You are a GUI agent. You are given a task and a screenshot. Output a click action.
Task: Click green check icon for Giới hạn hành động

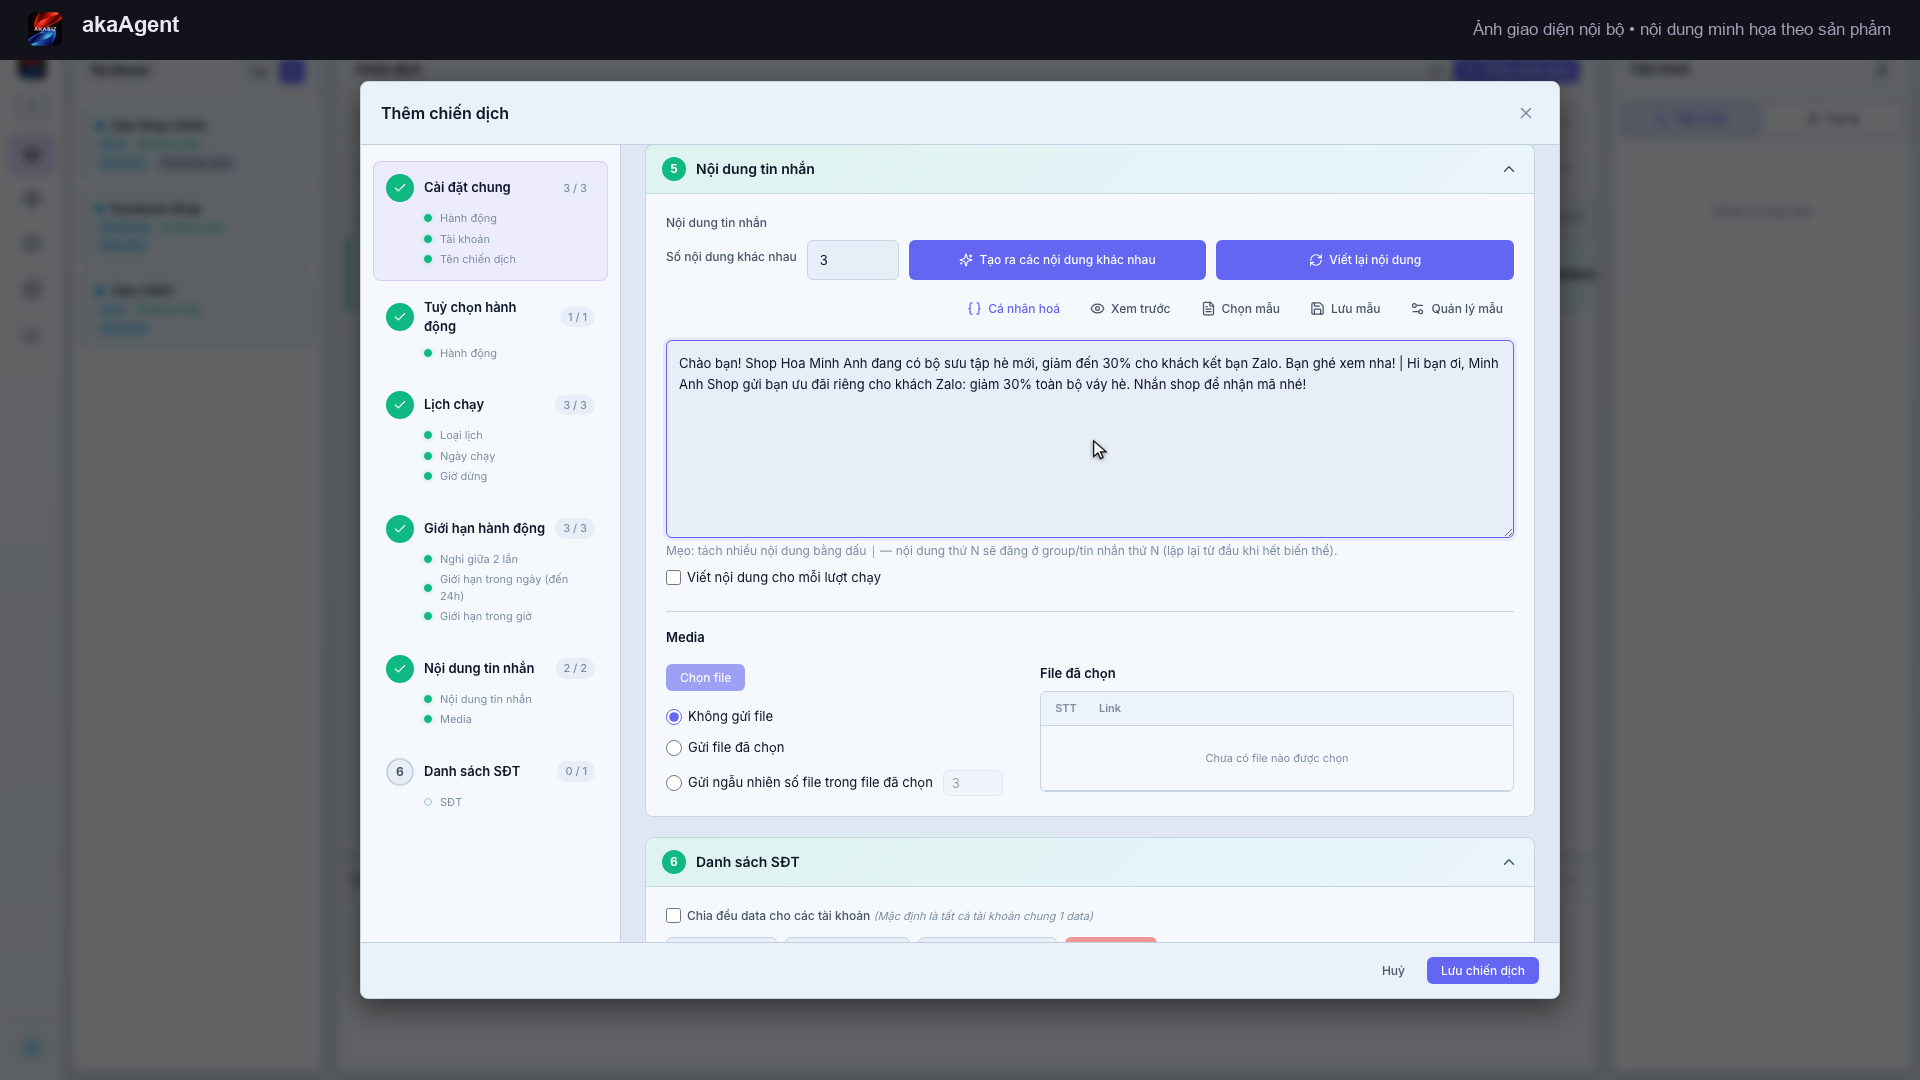point(400,529)
